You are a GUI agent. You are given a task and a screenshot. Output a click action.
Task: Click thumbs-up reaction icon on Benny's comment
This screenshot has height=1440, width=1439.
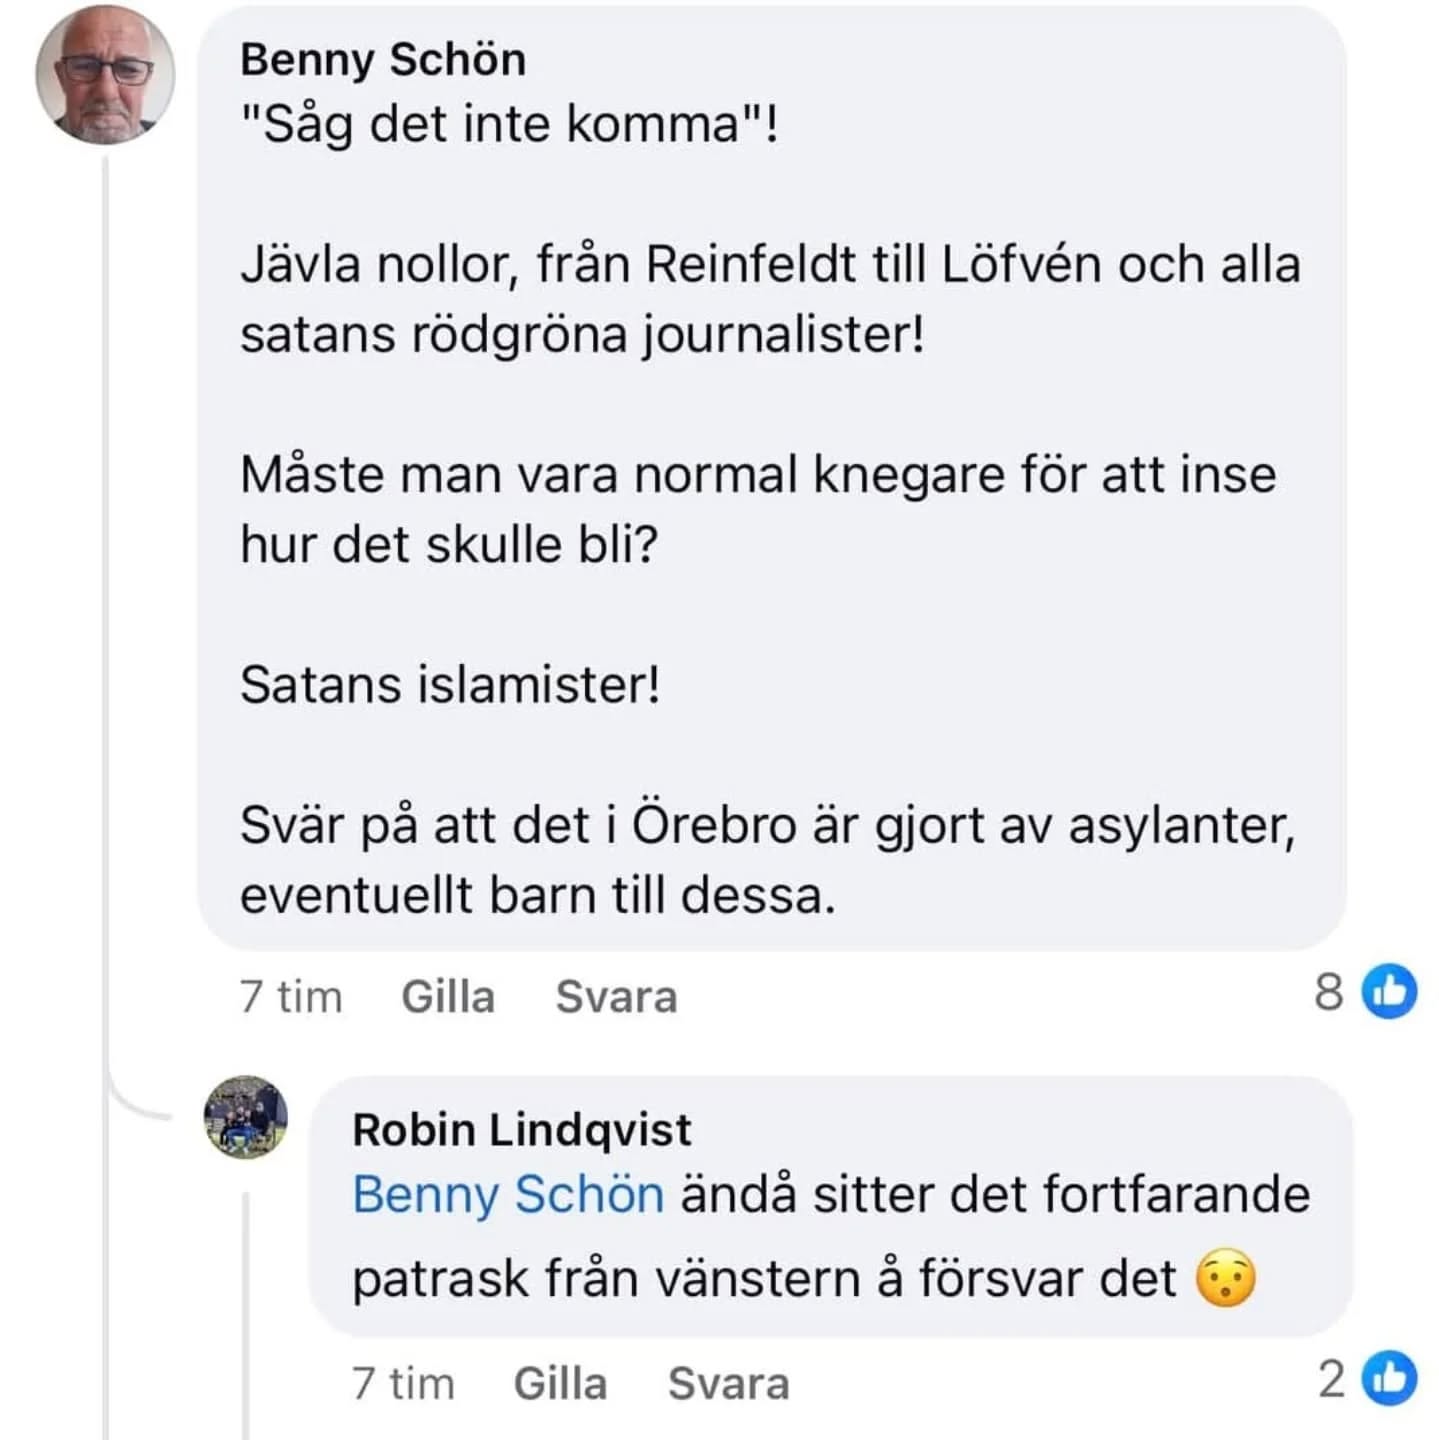pyautogui.click(x=1390, y=992)
